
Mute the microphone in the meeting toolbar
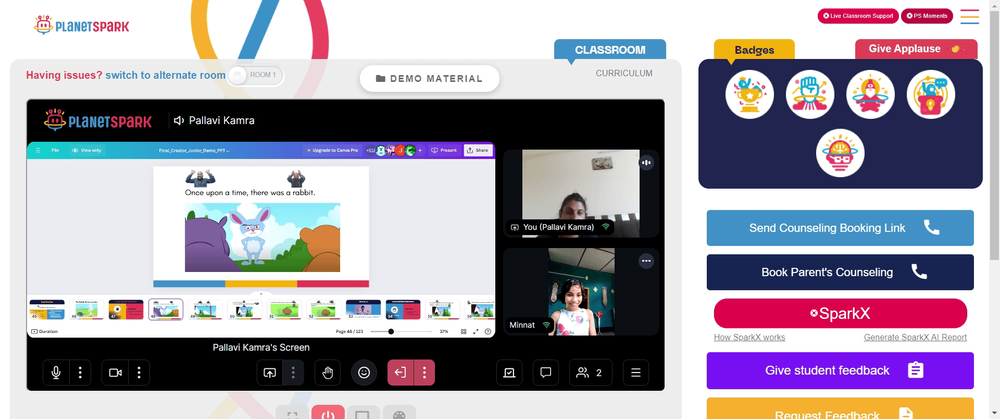tap(56, 373)
